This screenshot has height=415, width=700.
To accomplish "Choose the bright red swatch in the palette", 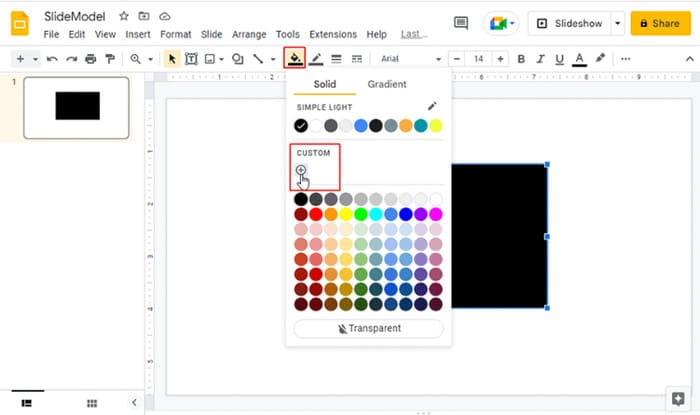I will tap(316, 214).
